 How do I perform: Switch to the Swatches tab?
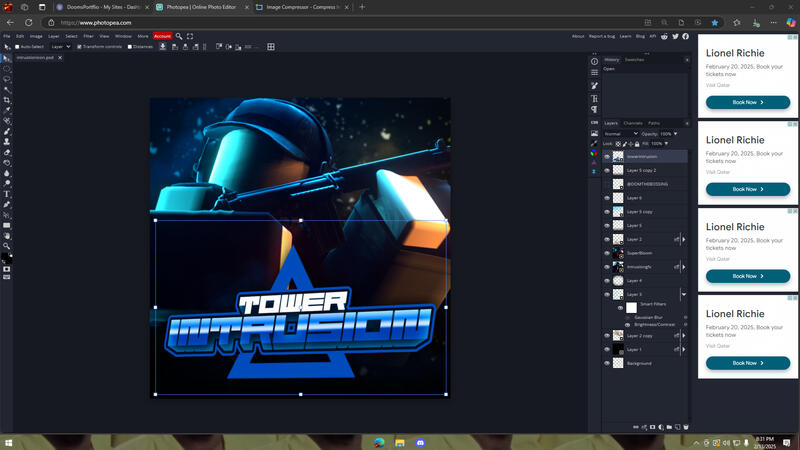click(x=634, y=60)
